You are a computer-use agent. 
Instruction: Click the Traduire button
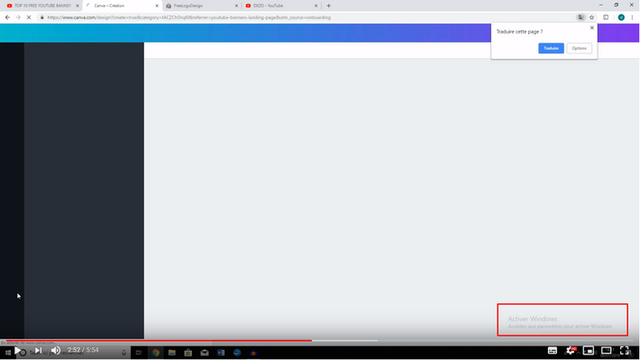click(x=551, y=48)
